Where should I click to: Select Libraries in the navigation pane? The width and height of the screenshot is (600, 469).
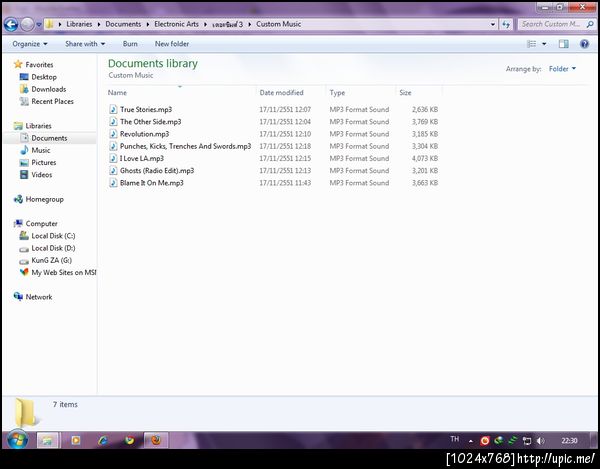point(38,126)
